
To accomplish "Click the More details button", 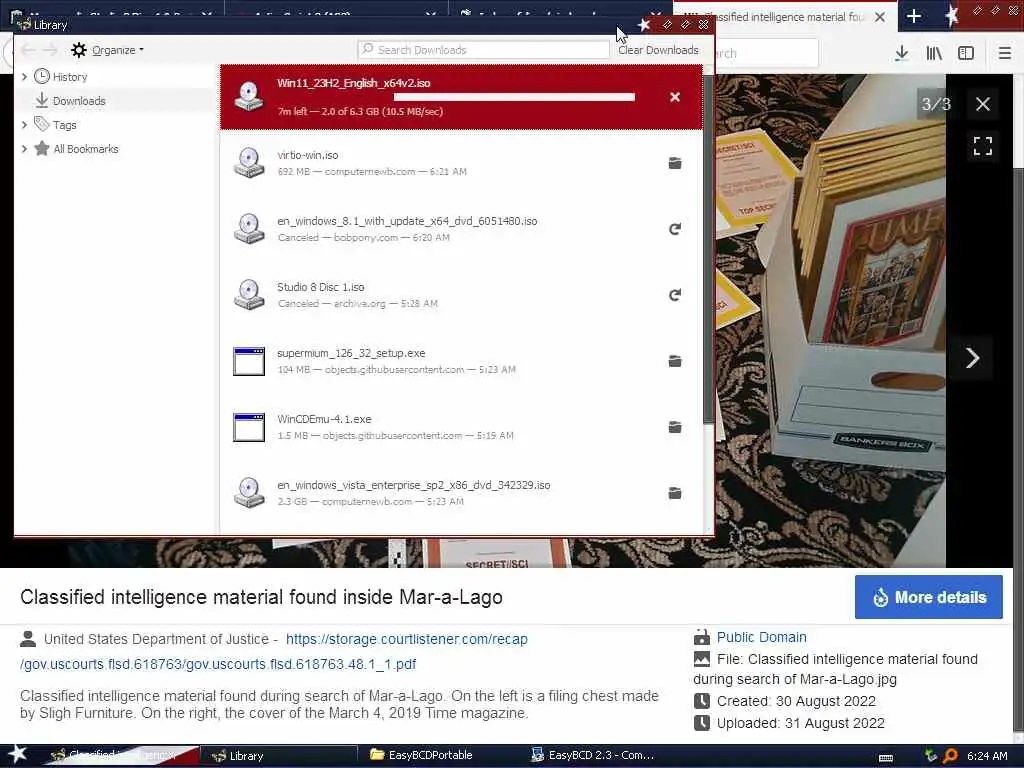I will (x=928, y=597).
